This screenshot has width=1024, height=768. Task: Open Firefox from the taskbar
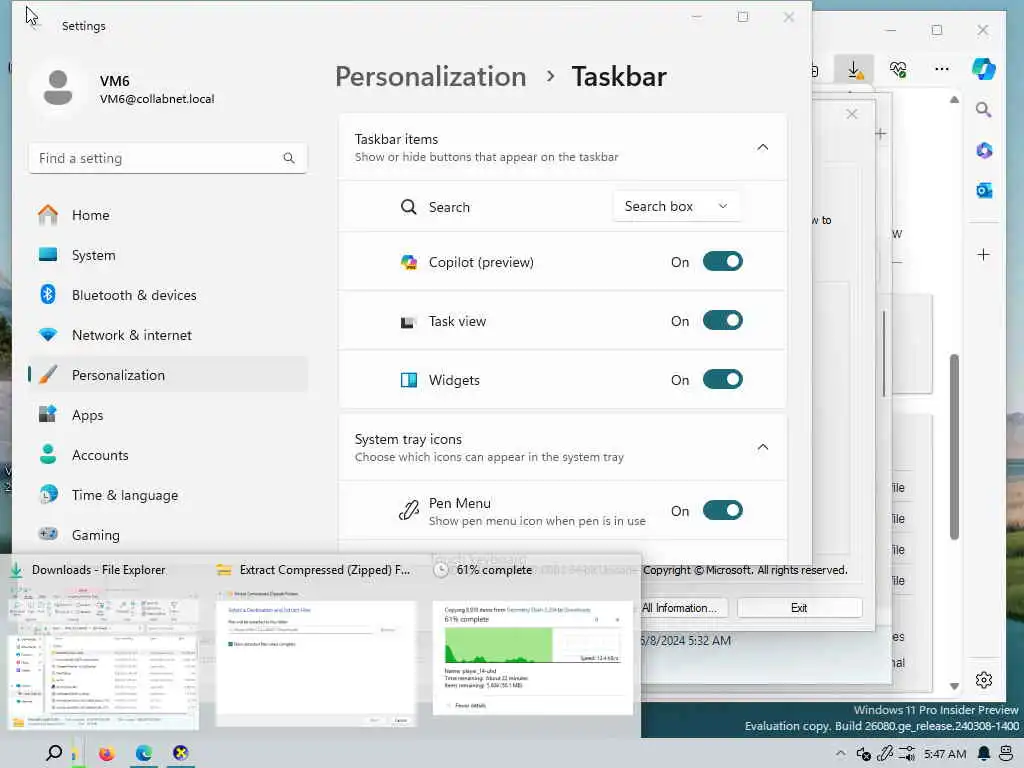106,753
